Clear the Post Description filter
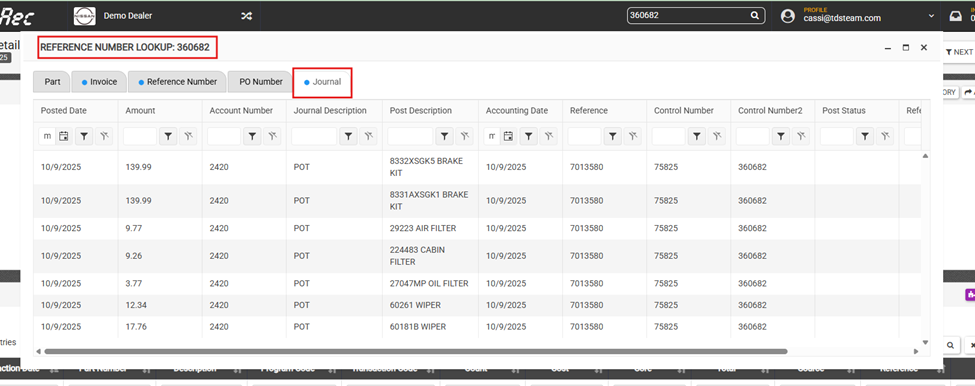The width and height of the screenshot is (975, 386). [x=464, y=136]
